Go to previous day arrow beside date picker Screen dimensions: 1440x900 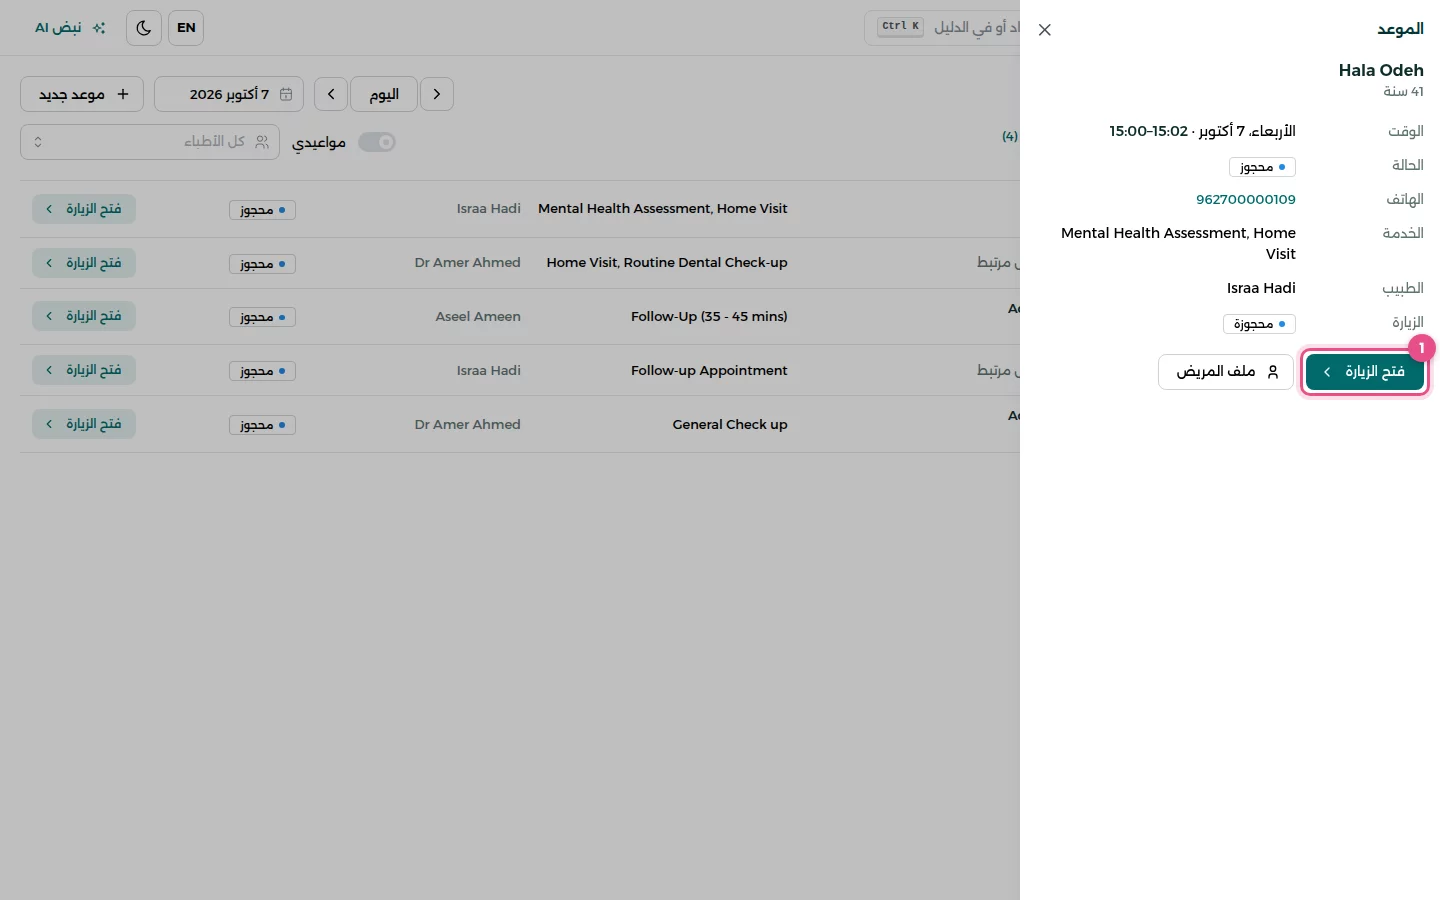click(x=331, y=94)
